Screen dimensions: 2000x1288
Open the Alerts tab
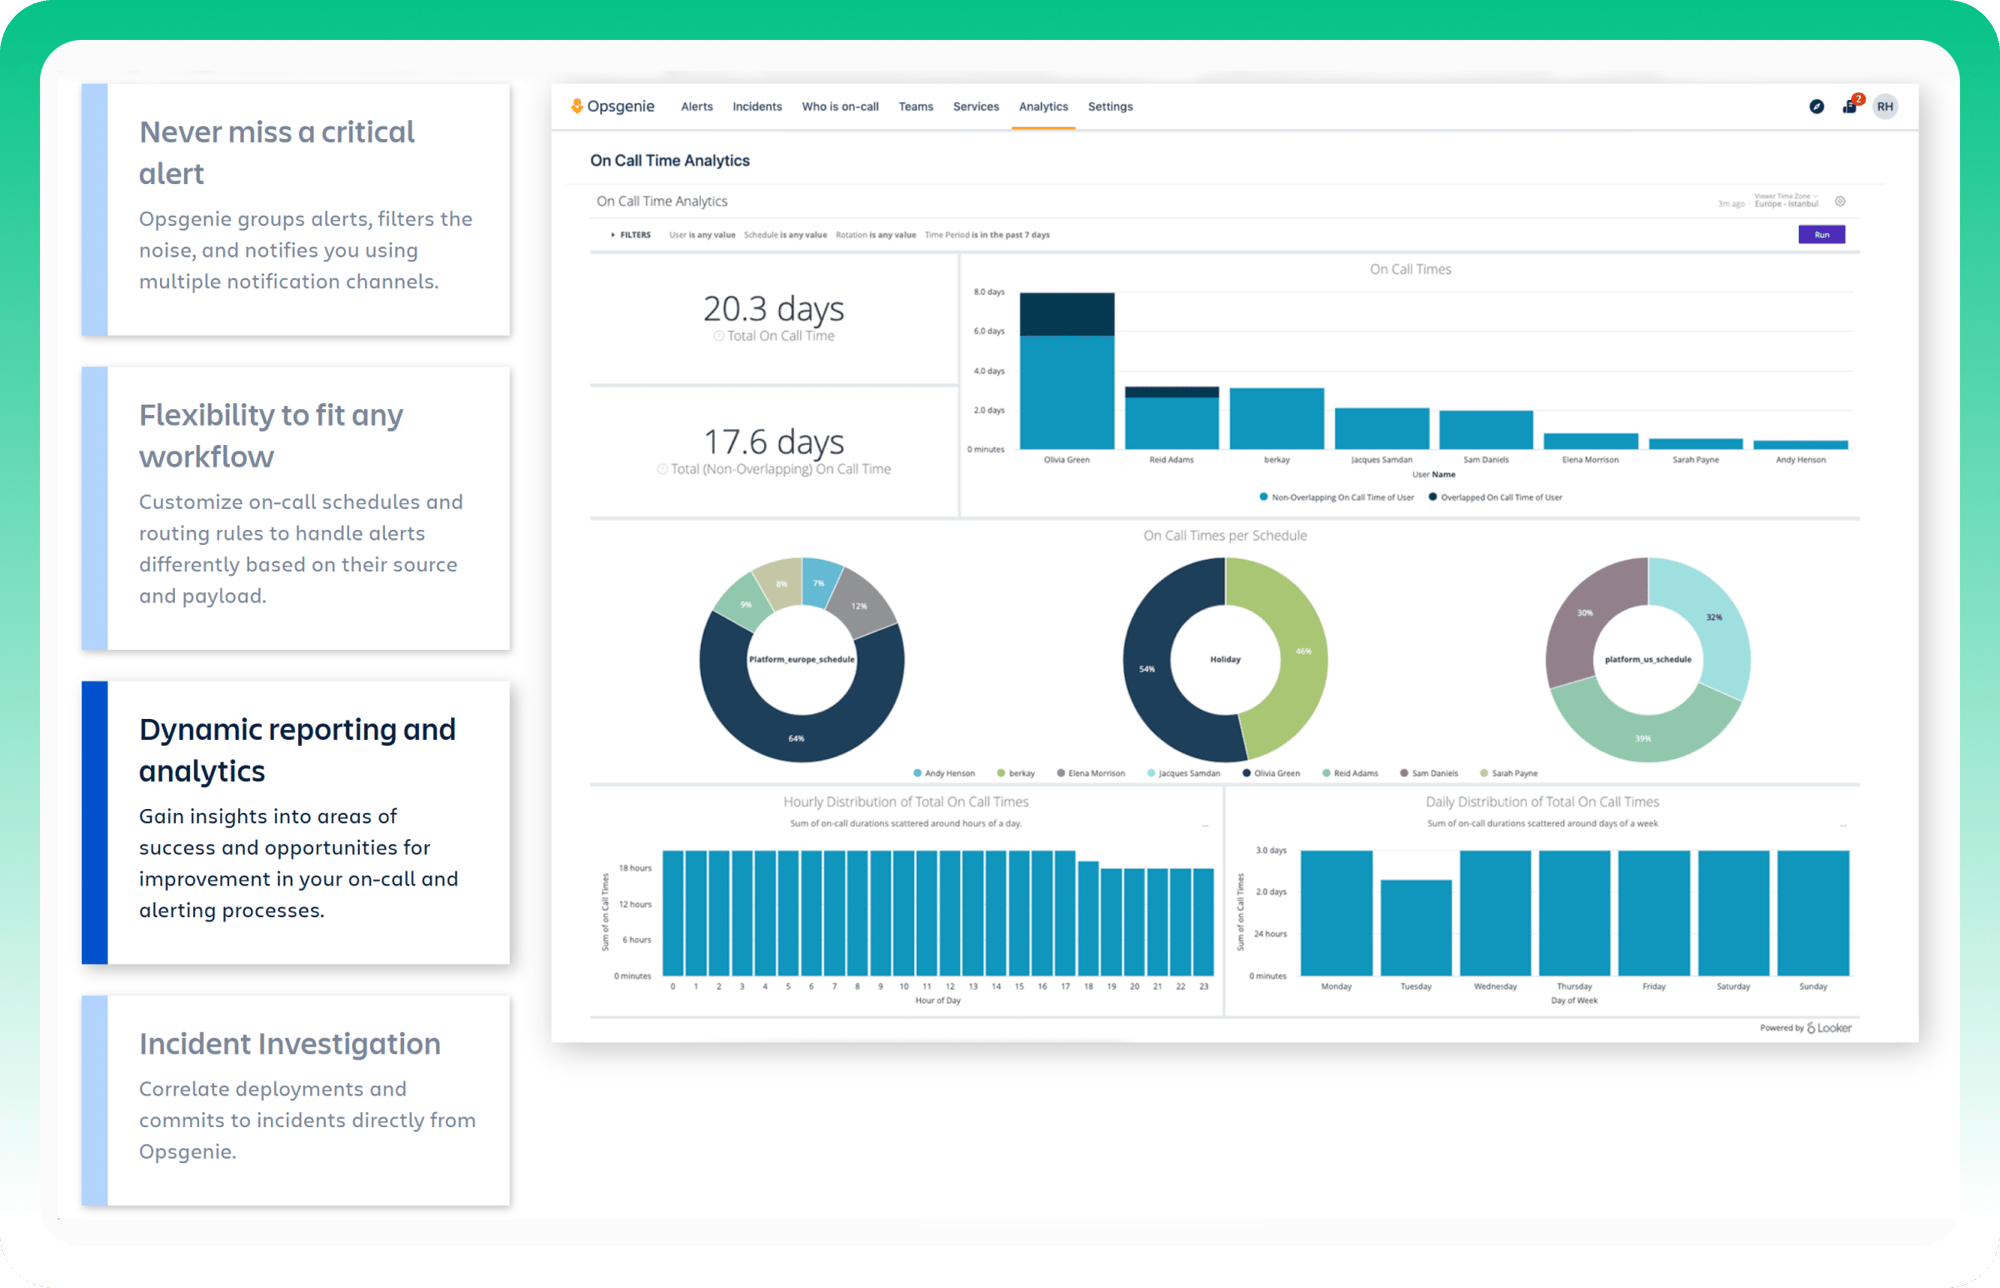tap(697, 106)
